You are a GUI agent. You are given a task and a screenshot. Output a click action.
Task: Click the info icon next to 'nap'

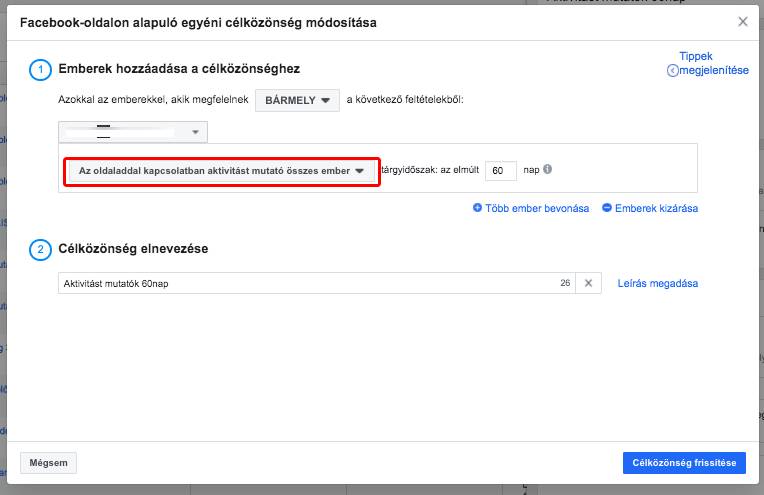(x=548, y=169)
